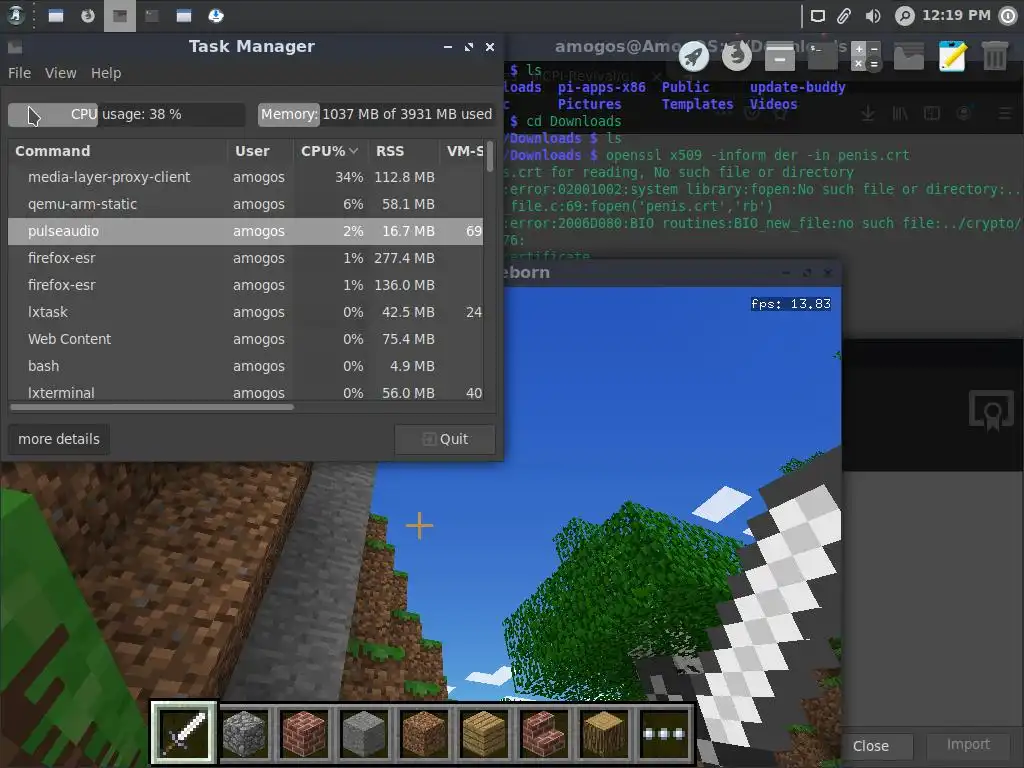Open the power/logout button in the top panel
Viewport: 1024px width, 768px height.
click(x=1008, y=16)
